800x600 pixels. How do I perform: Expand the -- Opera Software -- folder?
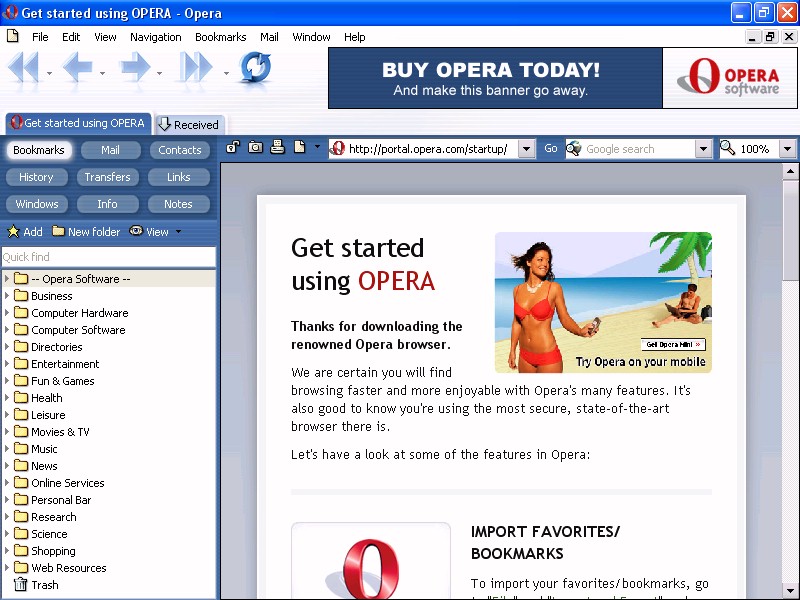coord(7,279)
